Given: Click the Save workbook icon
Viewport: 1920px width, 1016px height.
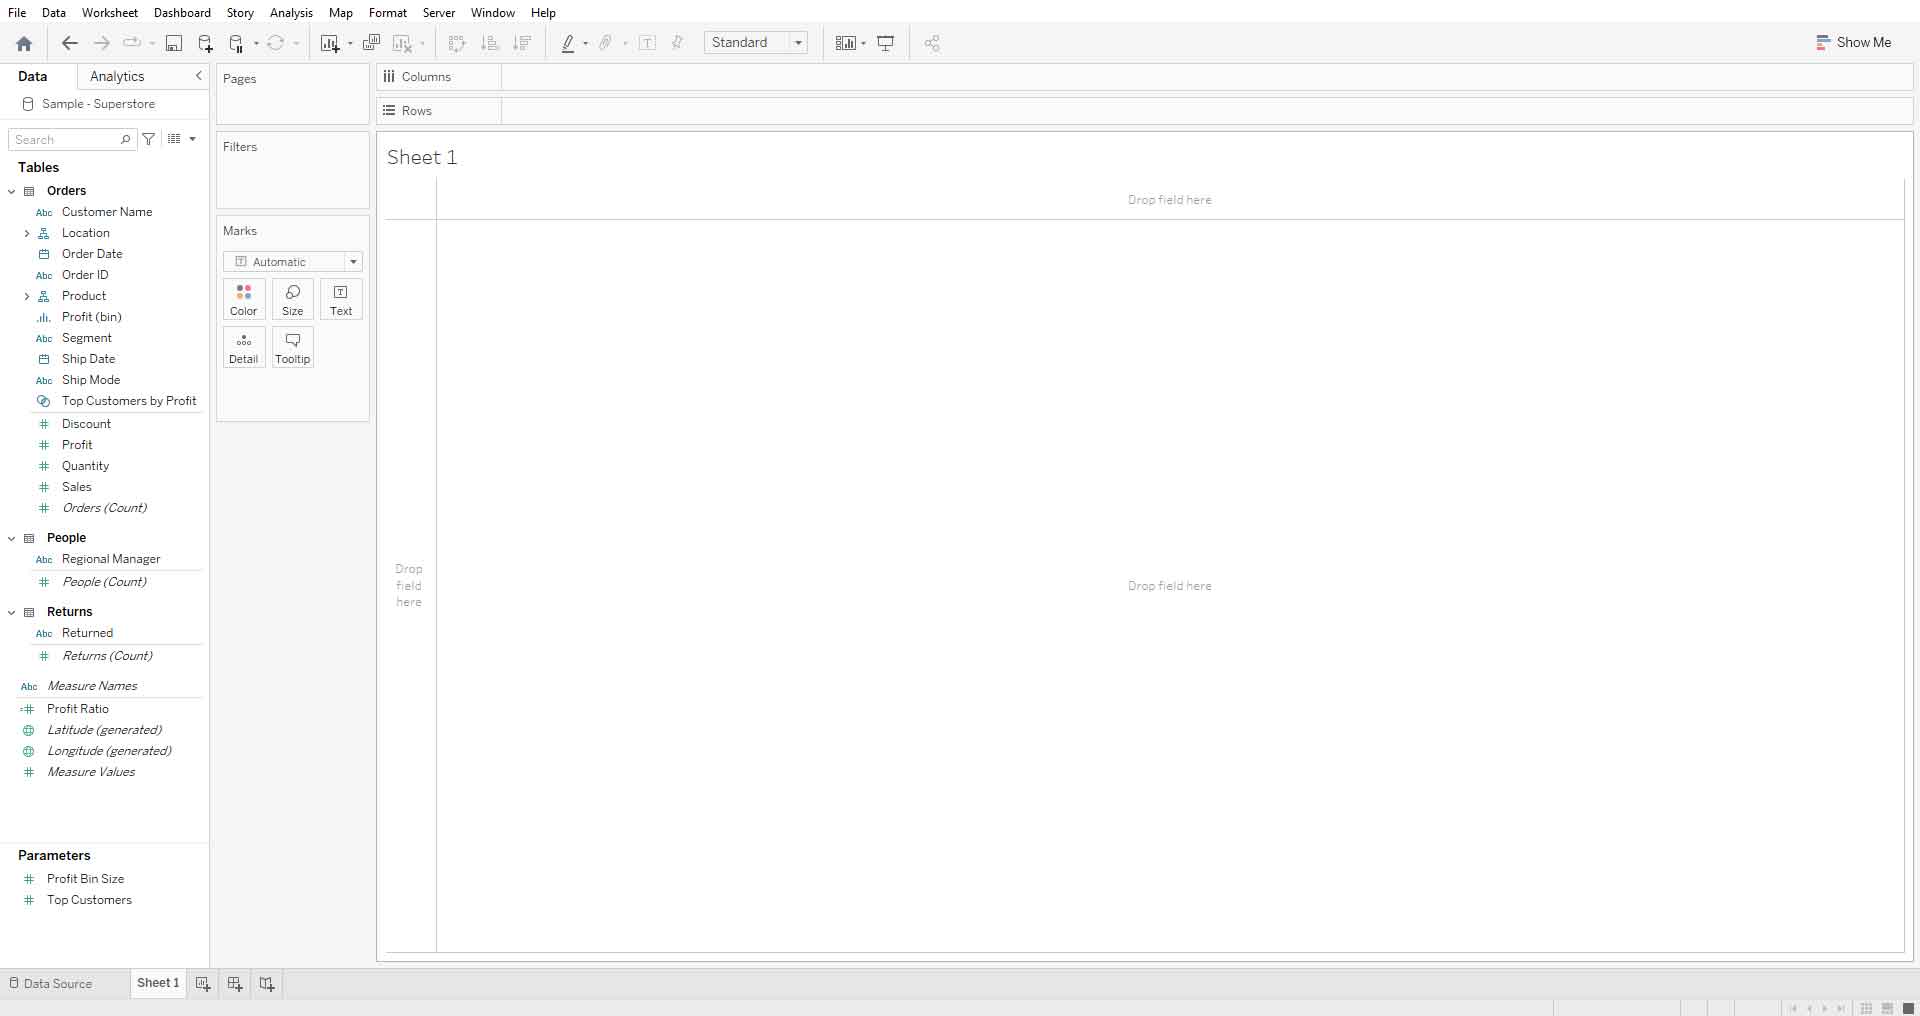Looking at the screenshot, I should pos(173,43).
